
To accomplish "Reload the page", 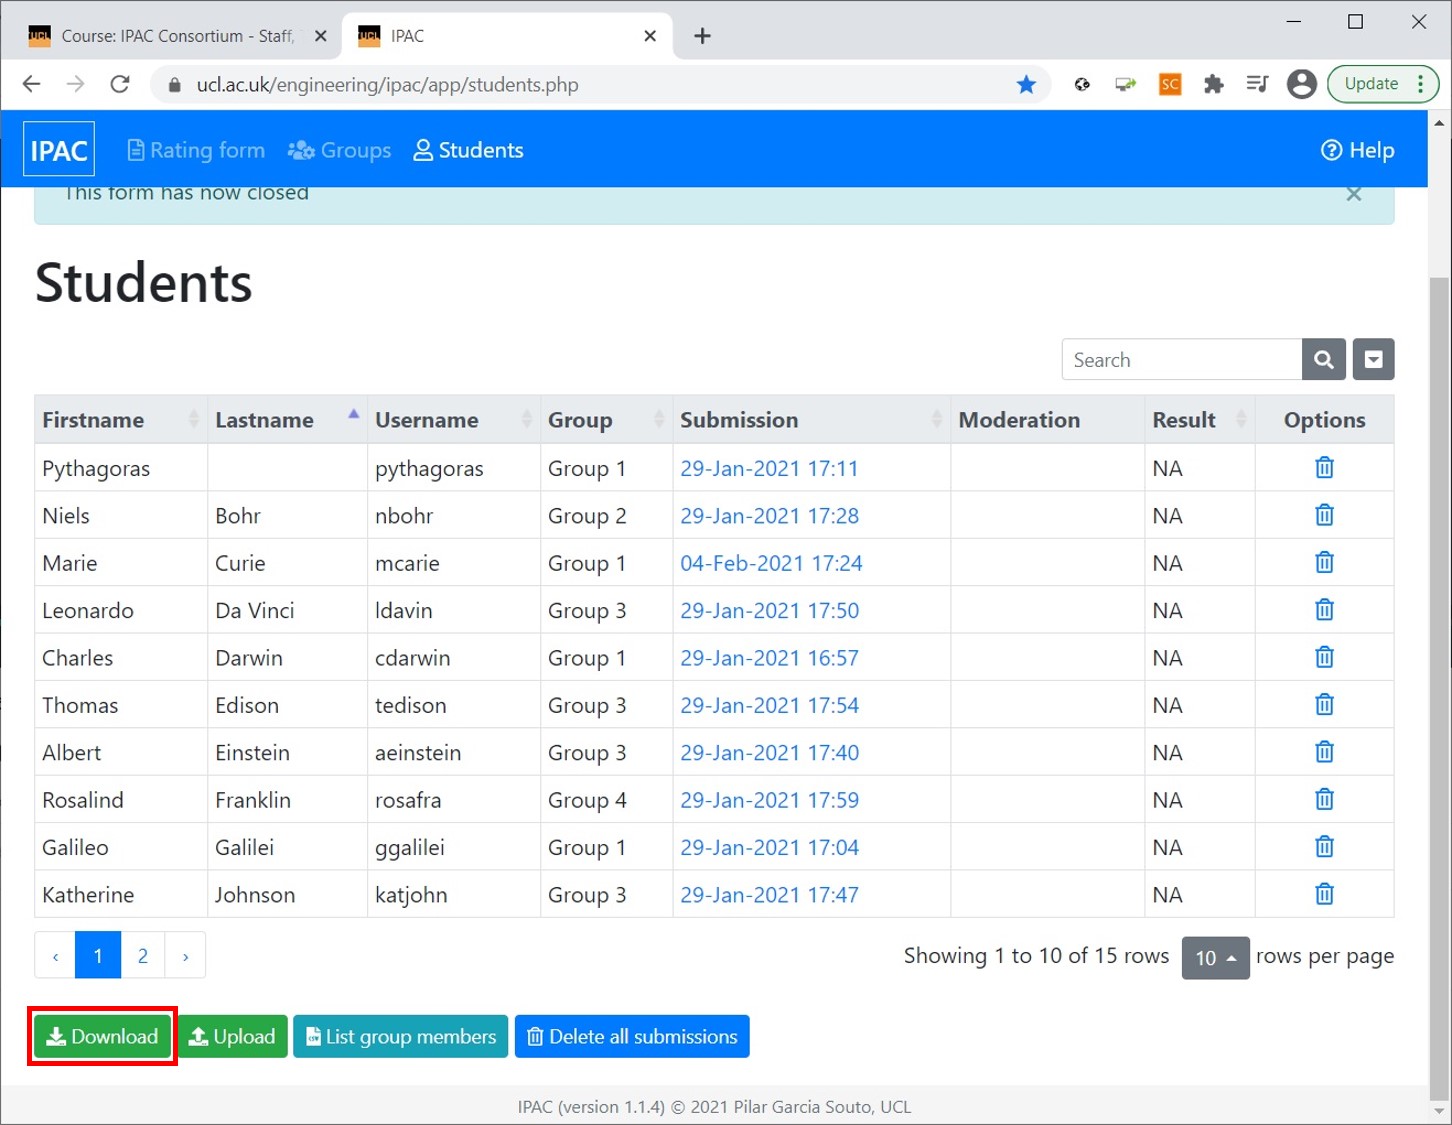I will coord(120,85).
